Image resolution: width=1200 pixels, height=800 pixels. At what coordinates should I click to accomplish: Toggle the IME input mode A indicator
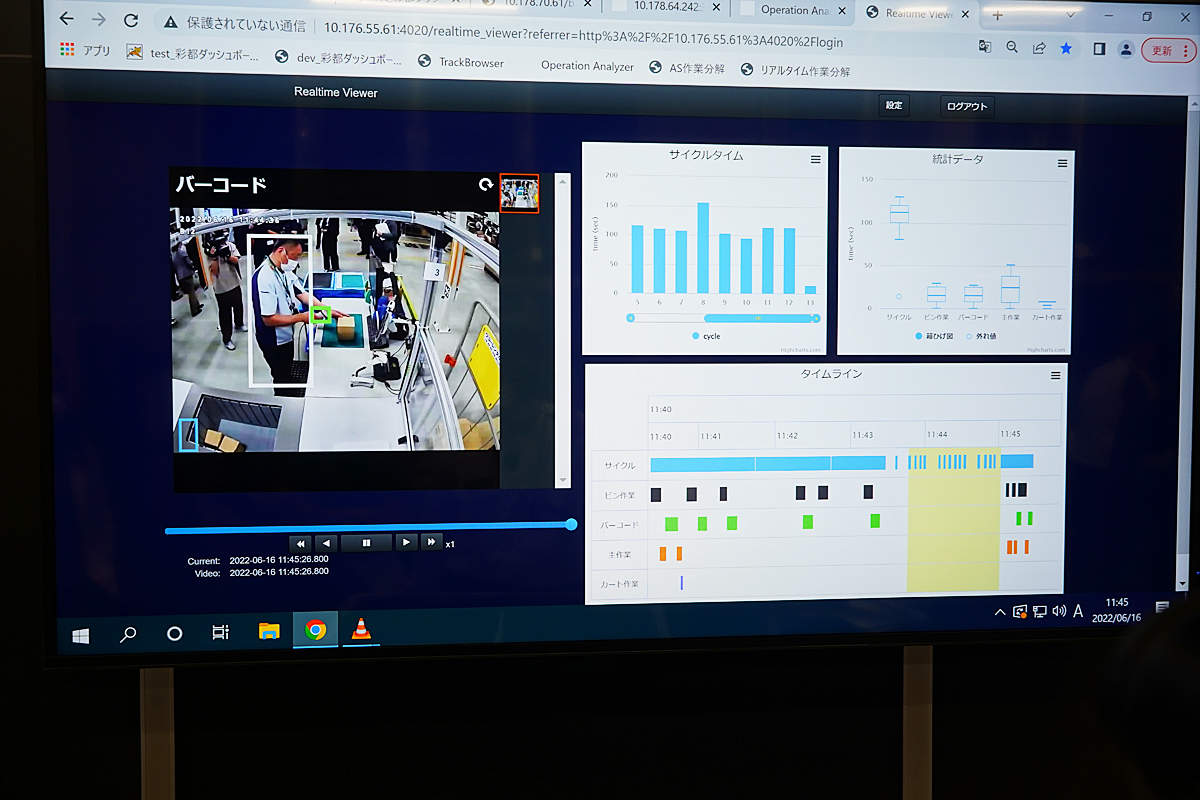(1078, 611)
